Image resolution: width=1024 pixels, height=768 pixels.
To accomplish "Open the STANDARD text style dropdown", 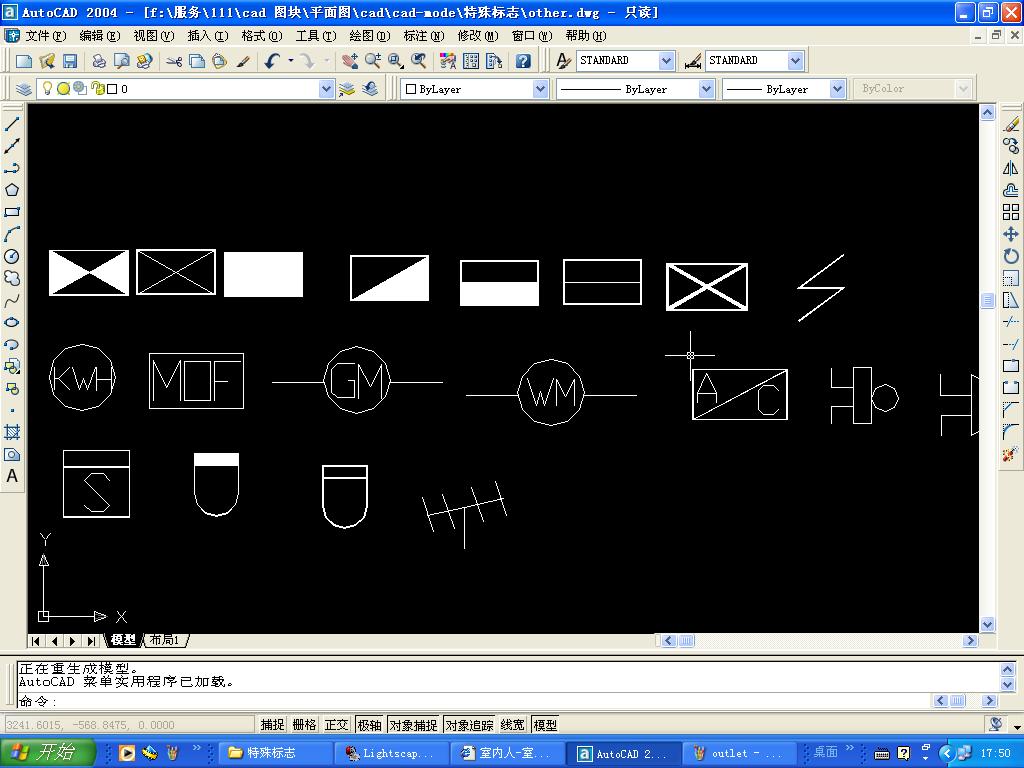I will coord(666,61).
